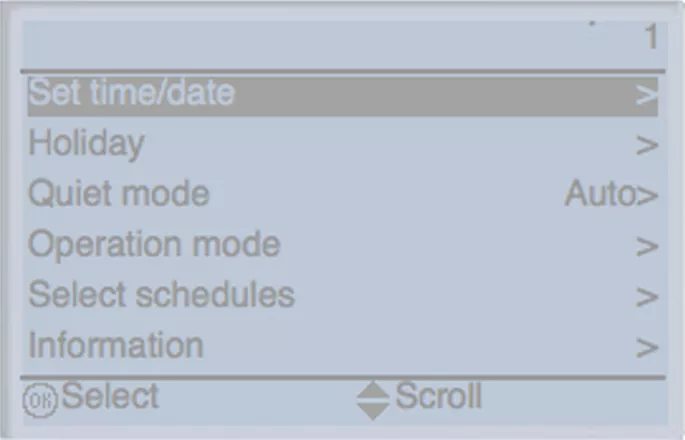Click the page number 1 indicator
Viewport: 685px width, 440px height.
(651, 39)
